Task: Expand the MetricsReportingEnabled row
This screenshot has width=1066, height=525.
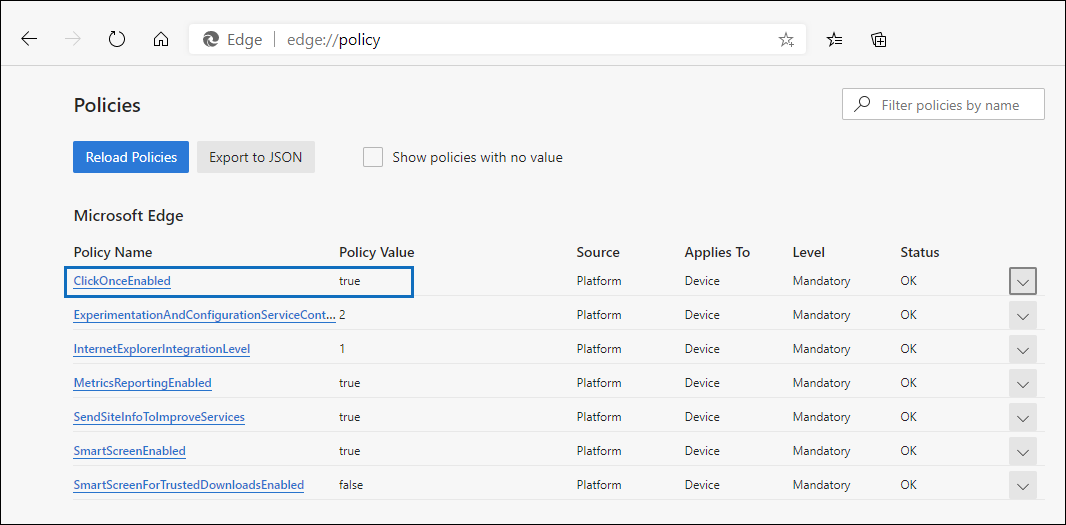Action: pos(1022,384)
